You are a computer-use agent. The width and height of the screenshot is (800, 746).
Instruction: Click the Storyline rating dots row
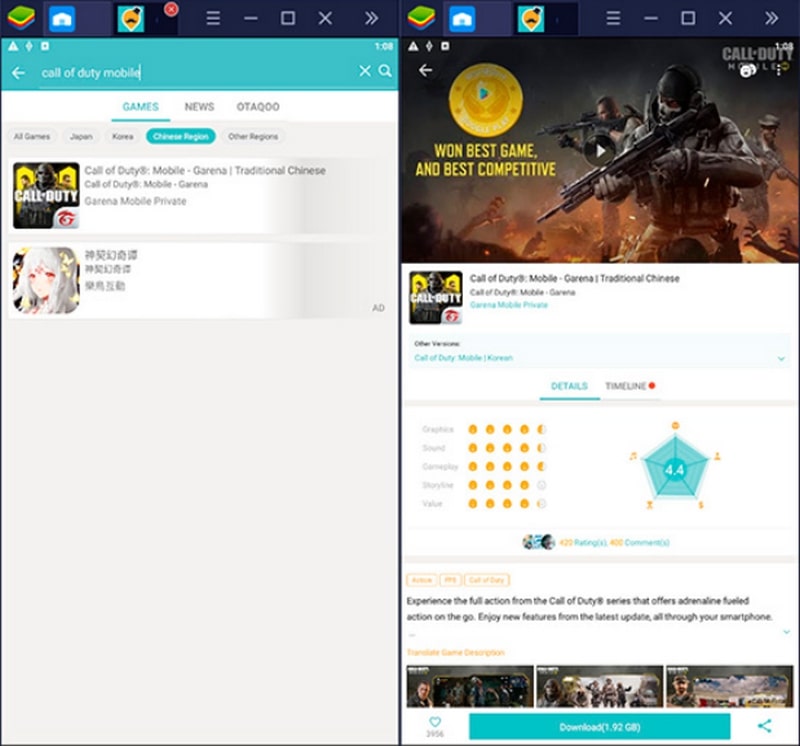coord(507,485)
